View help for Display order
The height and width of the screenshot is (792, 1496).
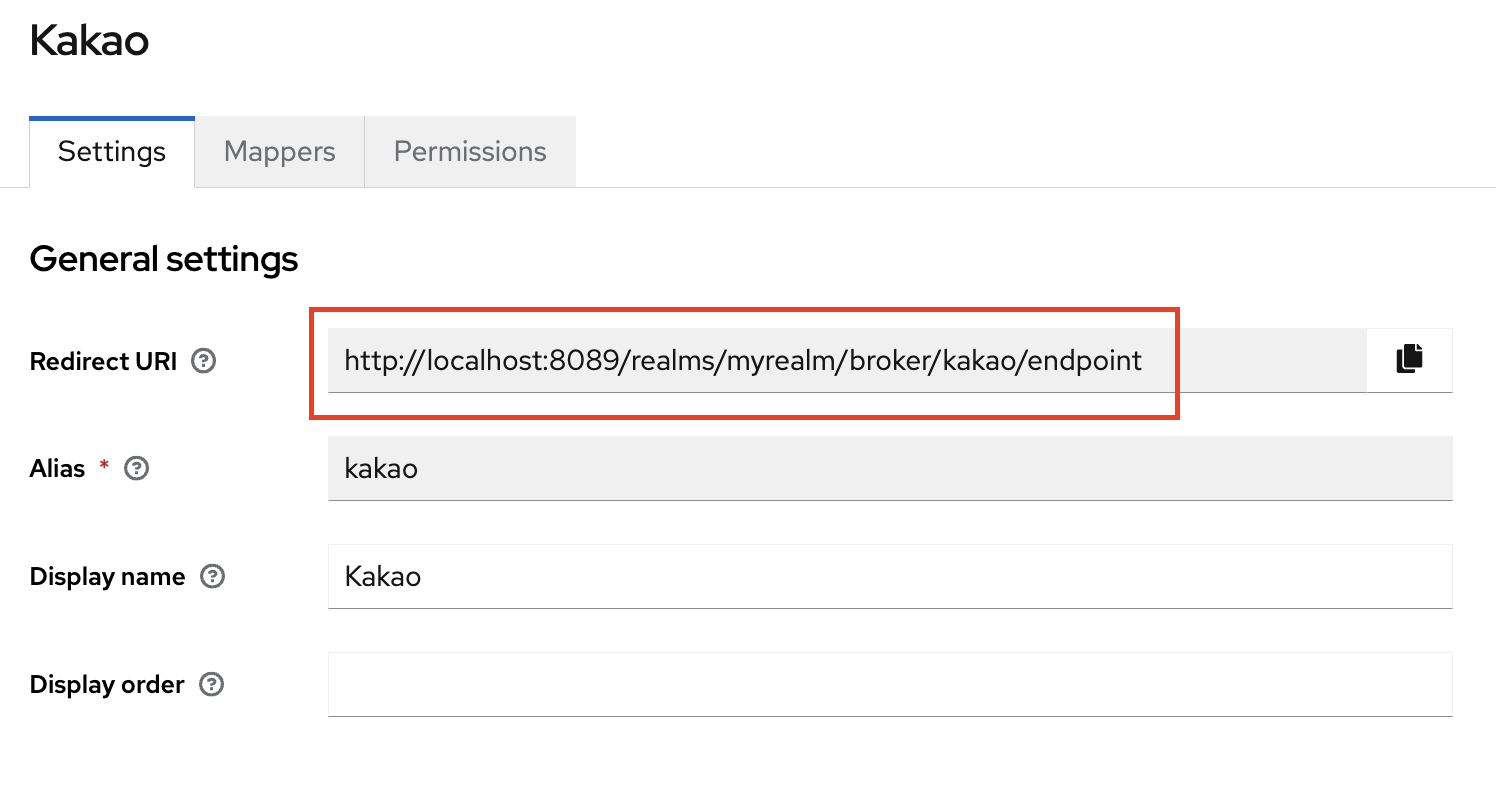click(x=211, y=685)
